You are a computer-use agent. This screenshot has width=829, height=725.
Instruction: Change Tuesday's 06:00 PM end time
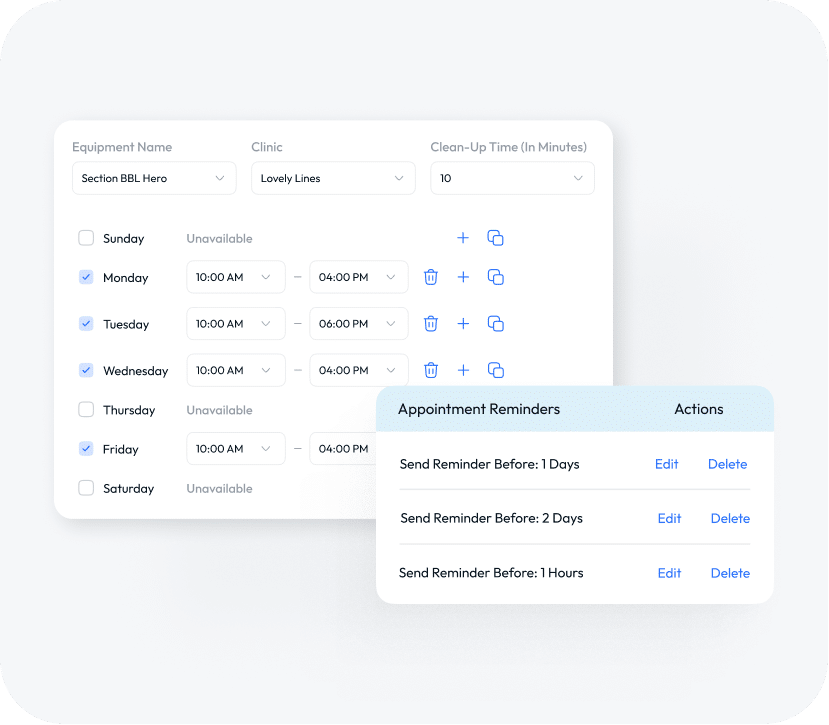(x=358, y=324)
